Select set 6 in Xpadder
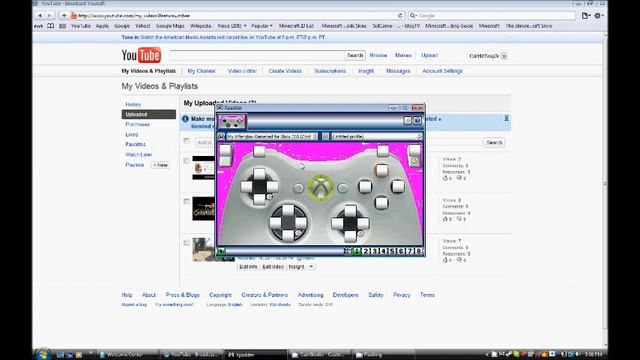The width and height of the screenshot is (640, 360). coord(401,251)
